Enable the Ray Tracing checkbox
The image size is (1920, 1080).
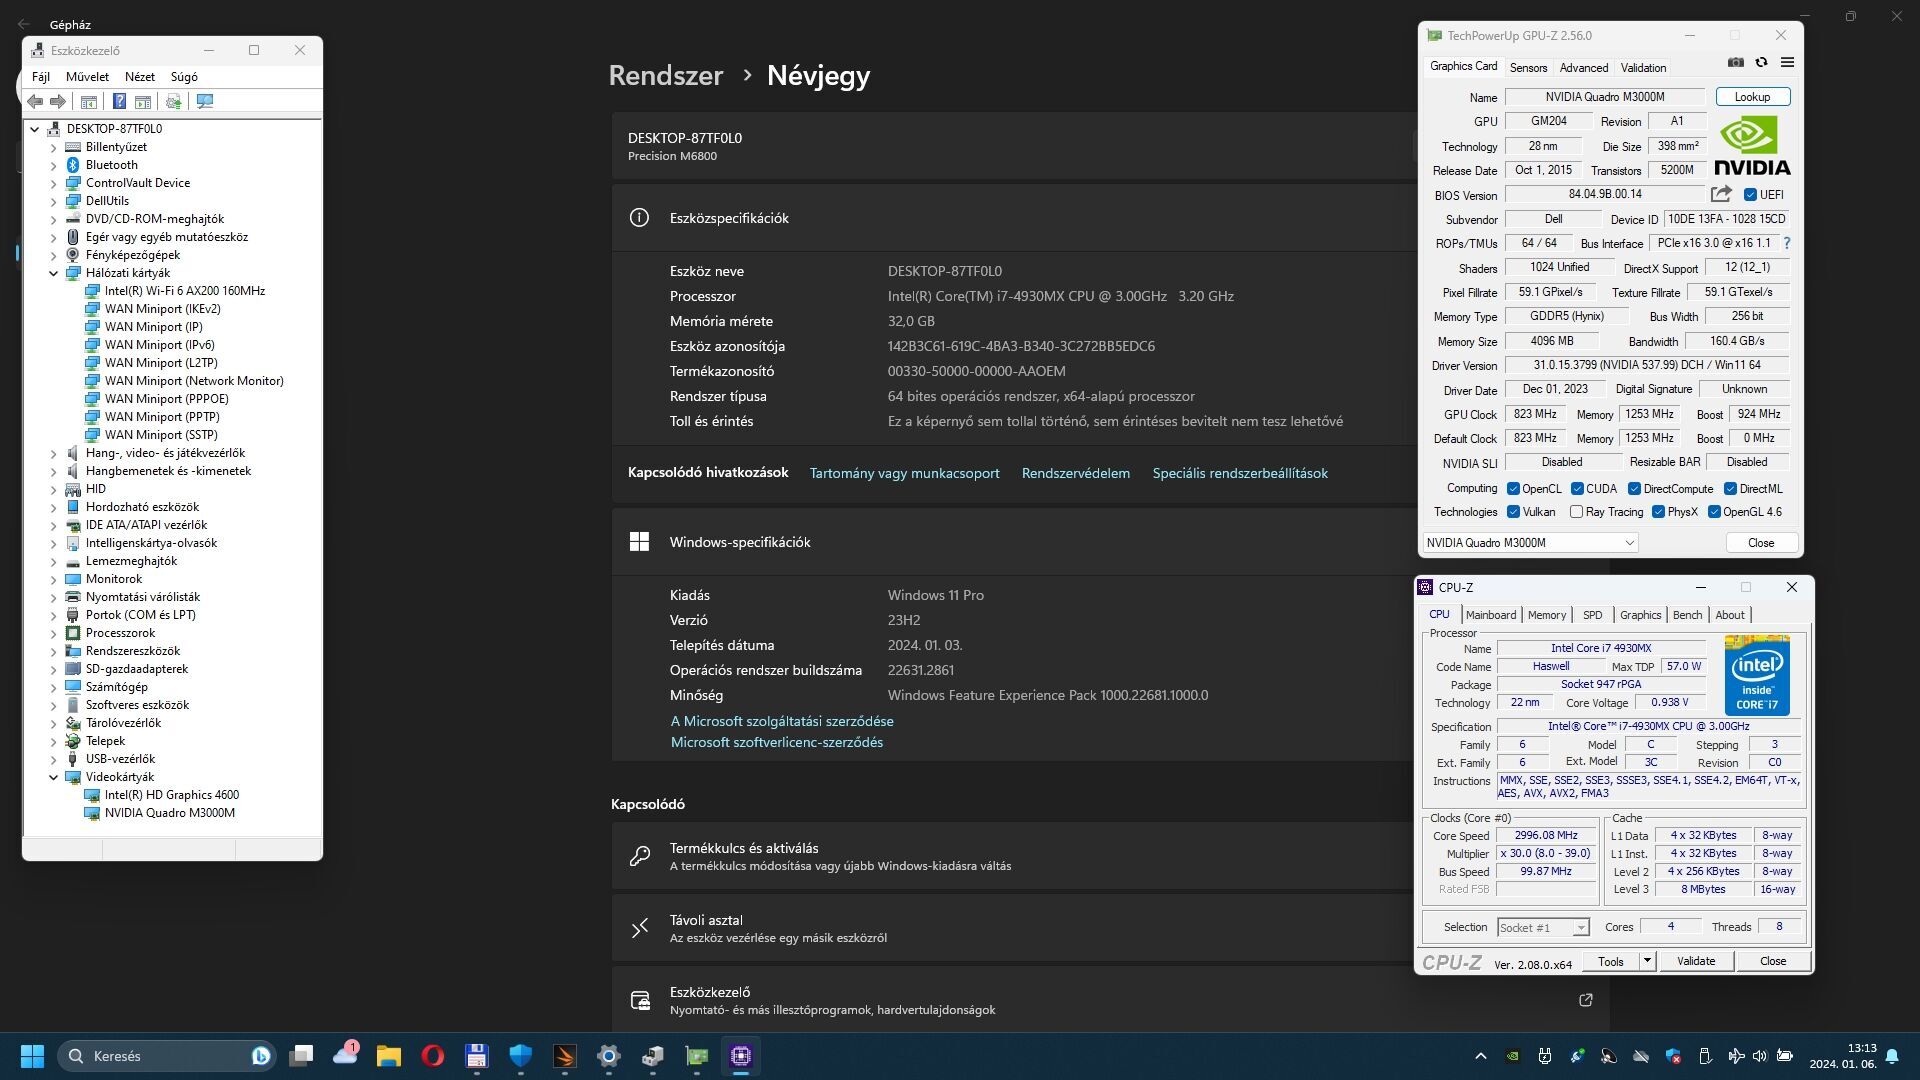coord(1576,512)
